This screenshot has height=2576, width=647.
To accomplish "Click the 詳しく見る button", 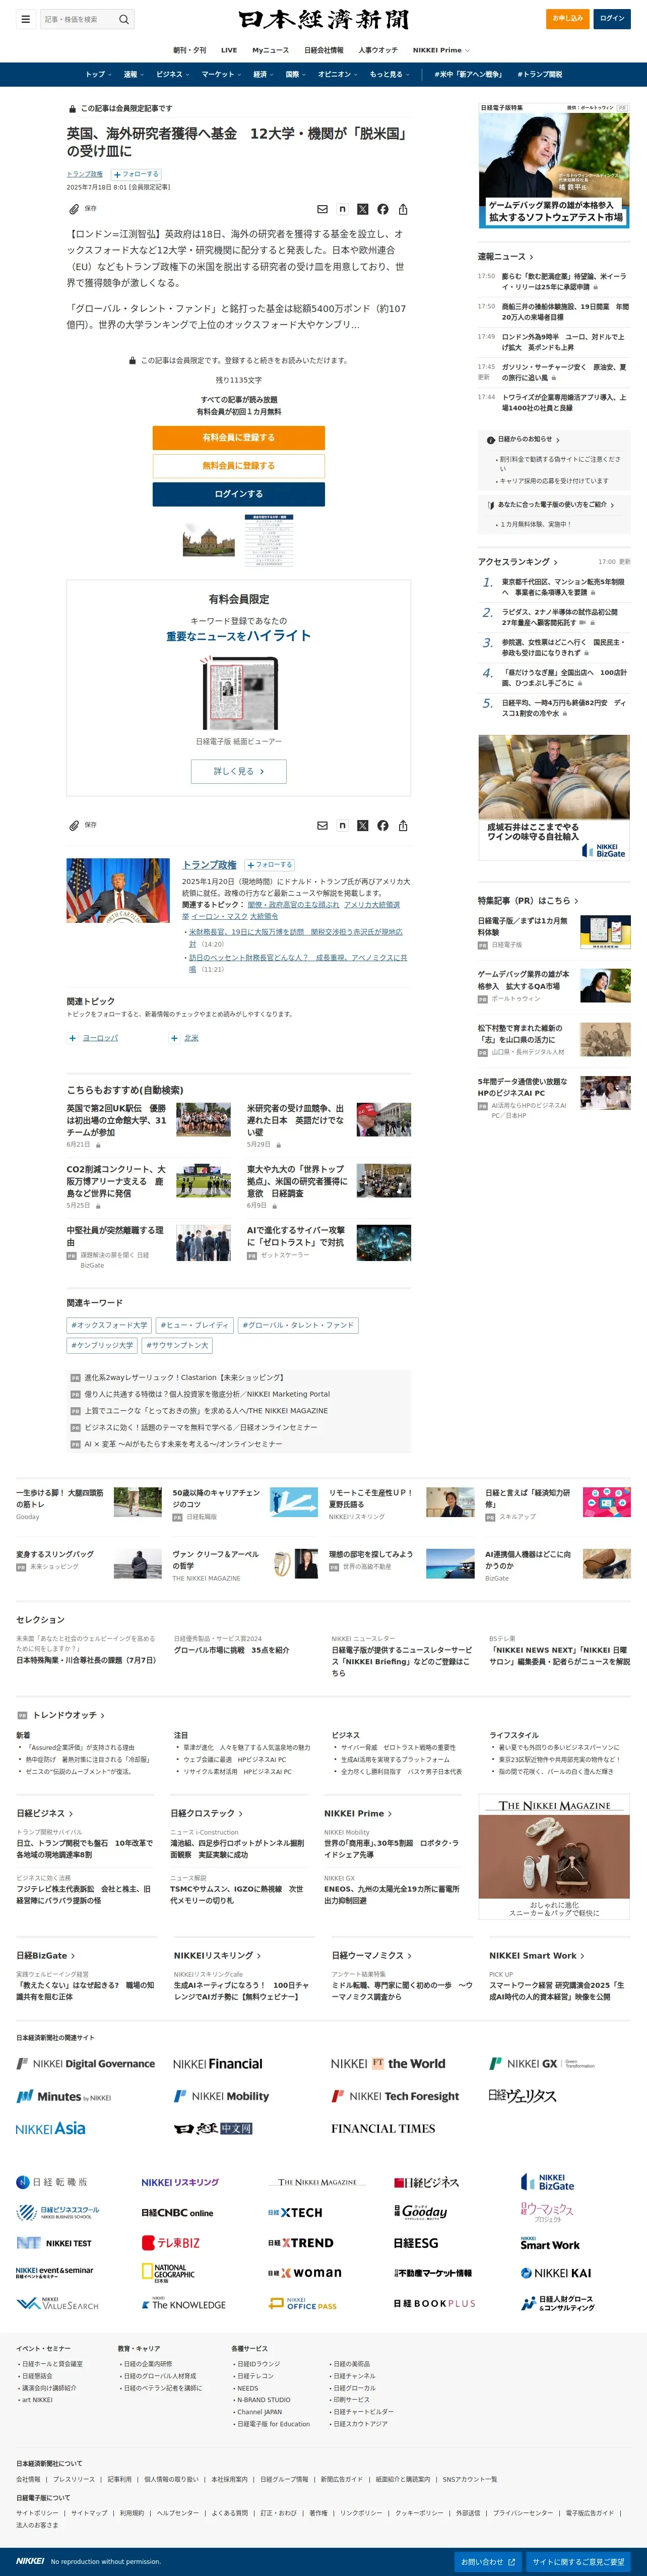I will [239, 771].
